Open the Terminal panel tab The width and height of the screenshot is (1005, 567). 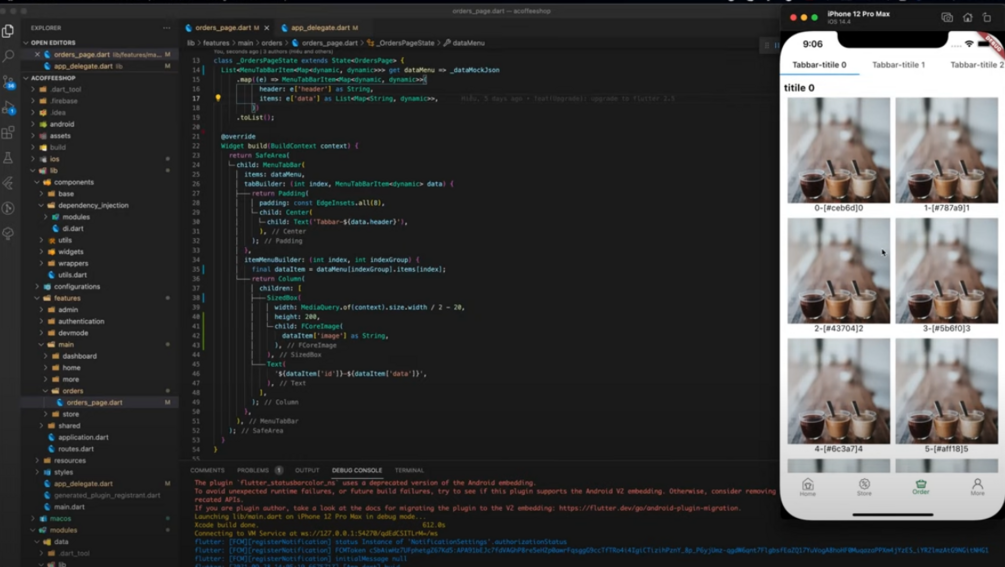point(409,470)
